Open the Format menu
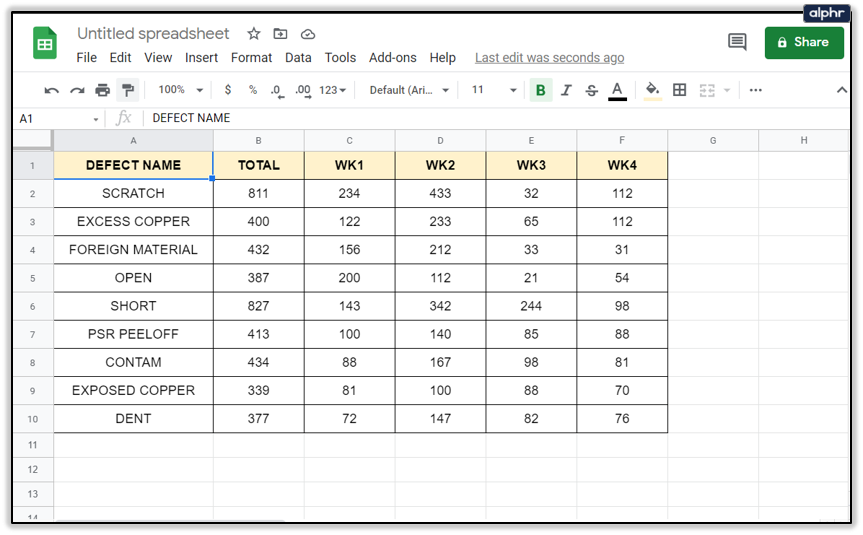 point(251,58)
